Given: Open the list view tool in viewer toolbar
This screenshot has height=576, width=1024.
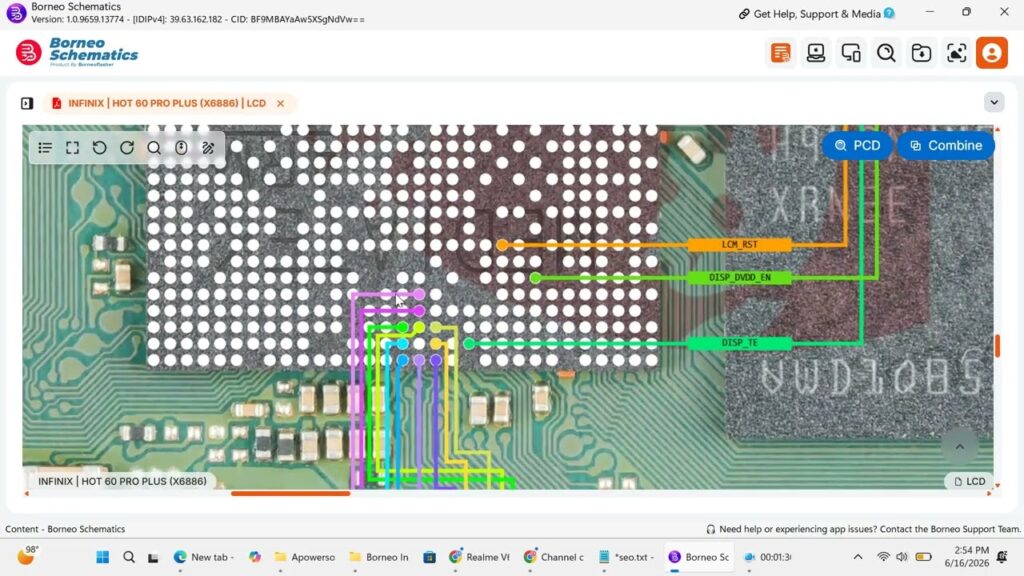Looking at the screenshot, I should [45, 148].
